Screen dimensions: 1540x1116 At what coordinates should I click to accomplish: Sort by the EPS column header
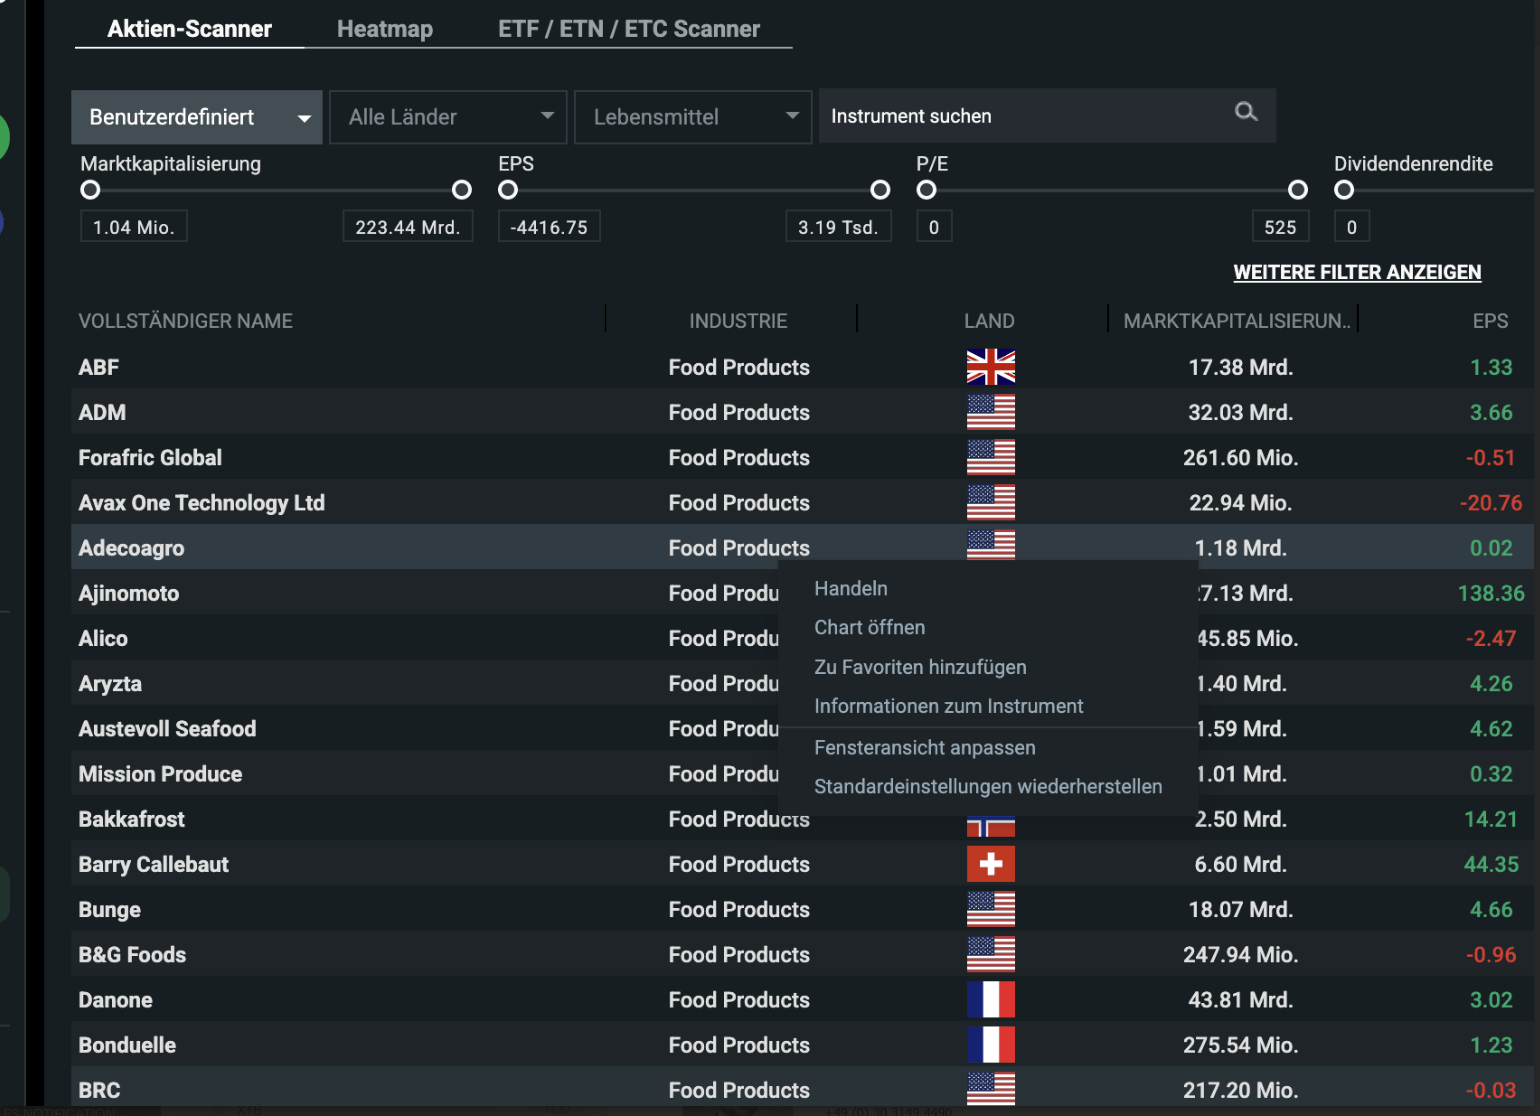pyautogui.click(x=1490, y=321)
